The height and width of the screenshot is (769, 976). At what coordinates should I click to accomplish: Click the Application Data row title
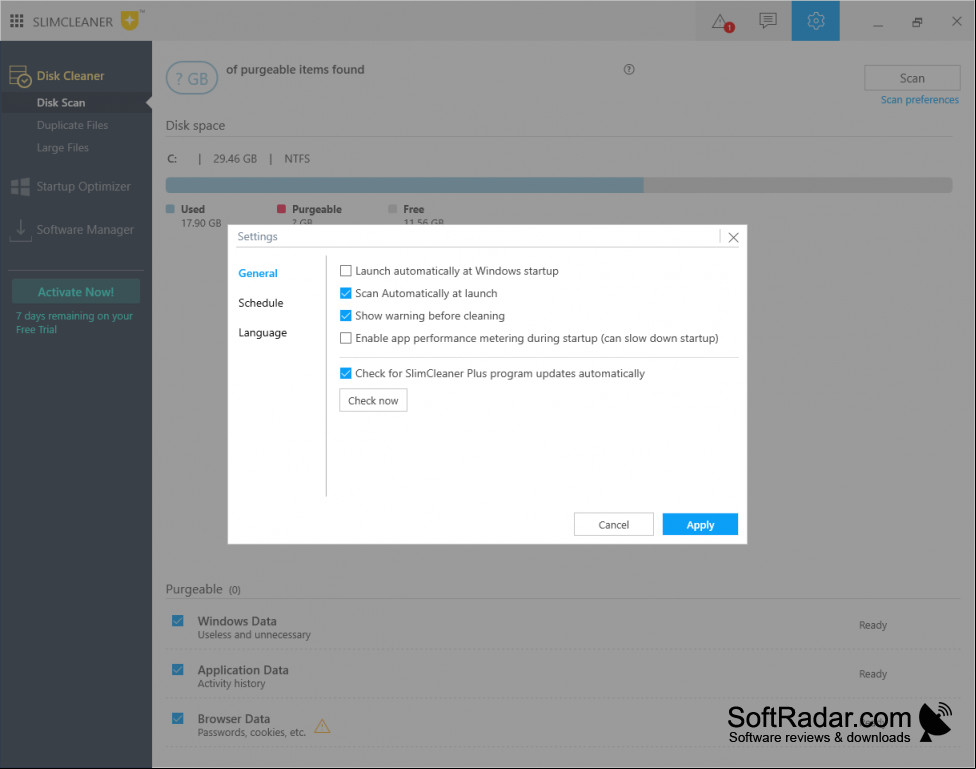coord(243,670)
